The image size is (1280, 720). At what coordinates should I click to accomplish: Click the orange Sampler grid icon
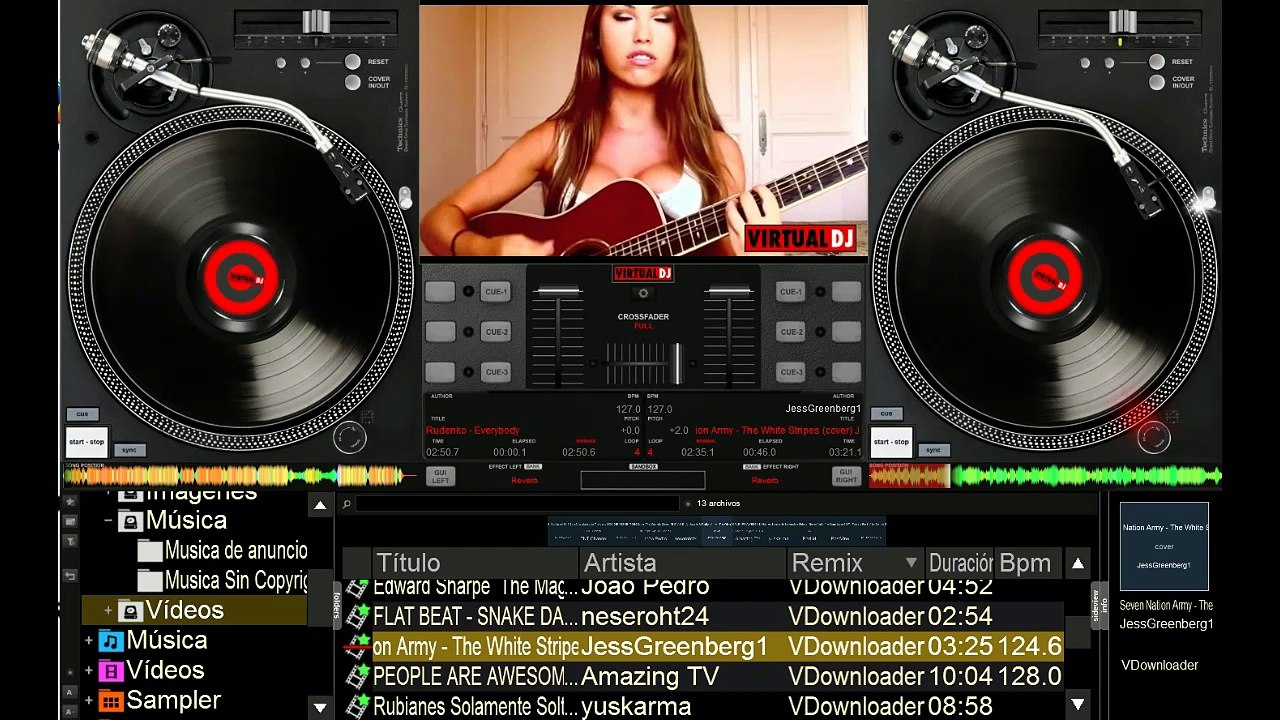(111, 701)
